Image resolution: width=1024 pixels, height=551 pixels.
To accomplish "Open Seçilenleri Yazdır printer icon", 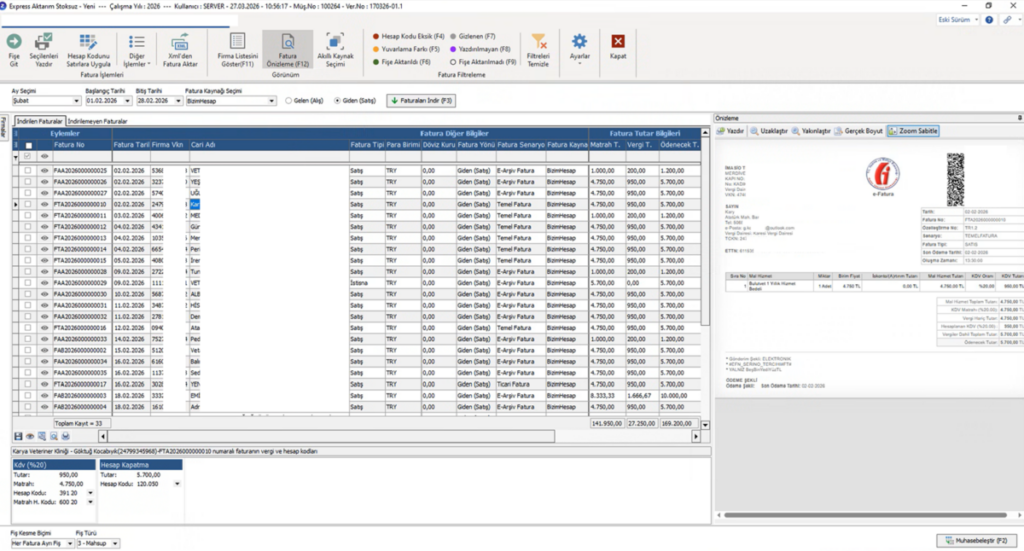I will click(43, 42).
